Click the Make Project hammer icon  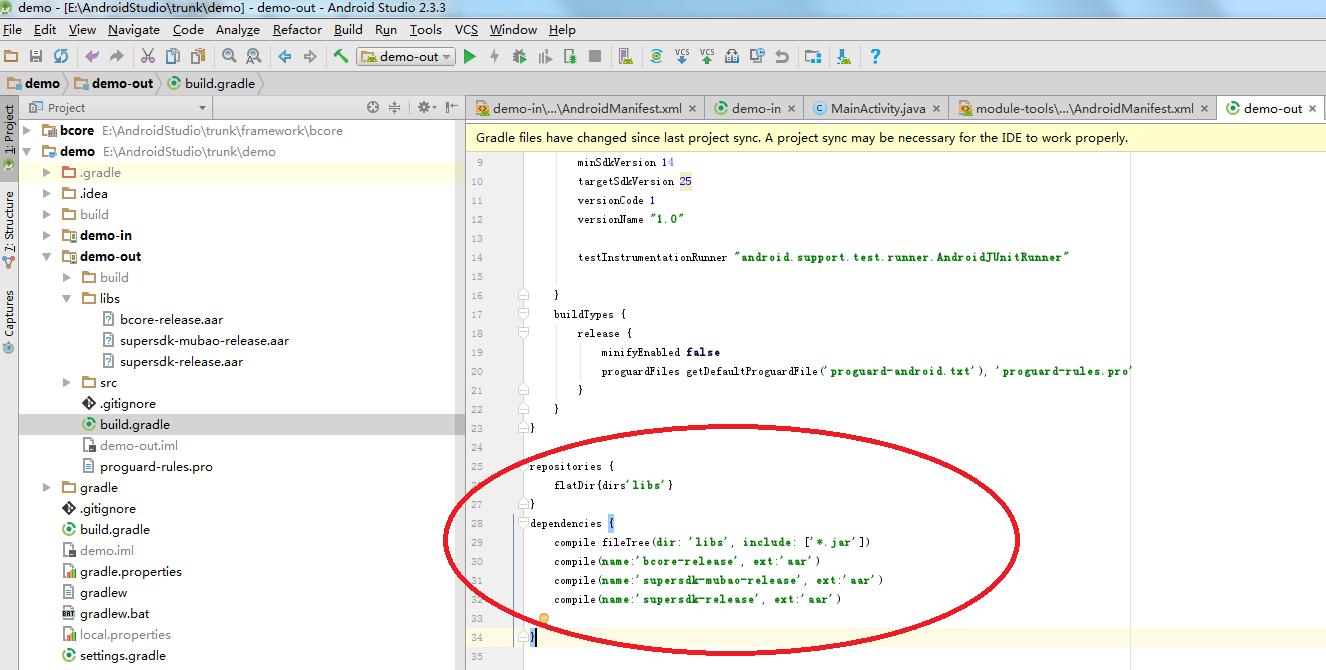pyautogui.click(x=341, y=56)
